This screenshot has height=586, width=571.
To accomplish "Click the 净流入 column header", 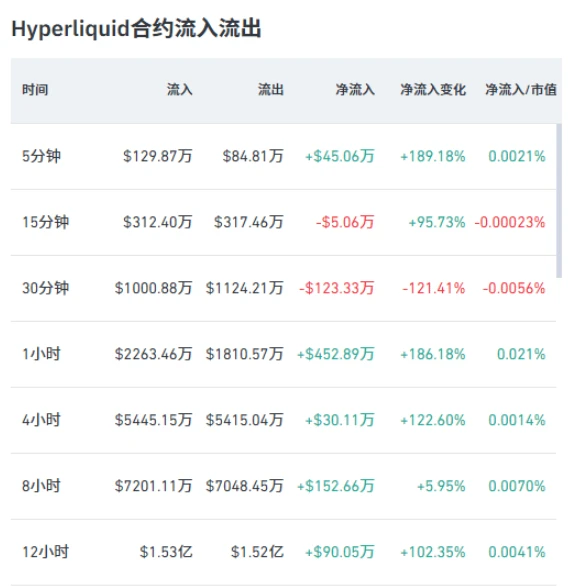I will tap(355, 90).
